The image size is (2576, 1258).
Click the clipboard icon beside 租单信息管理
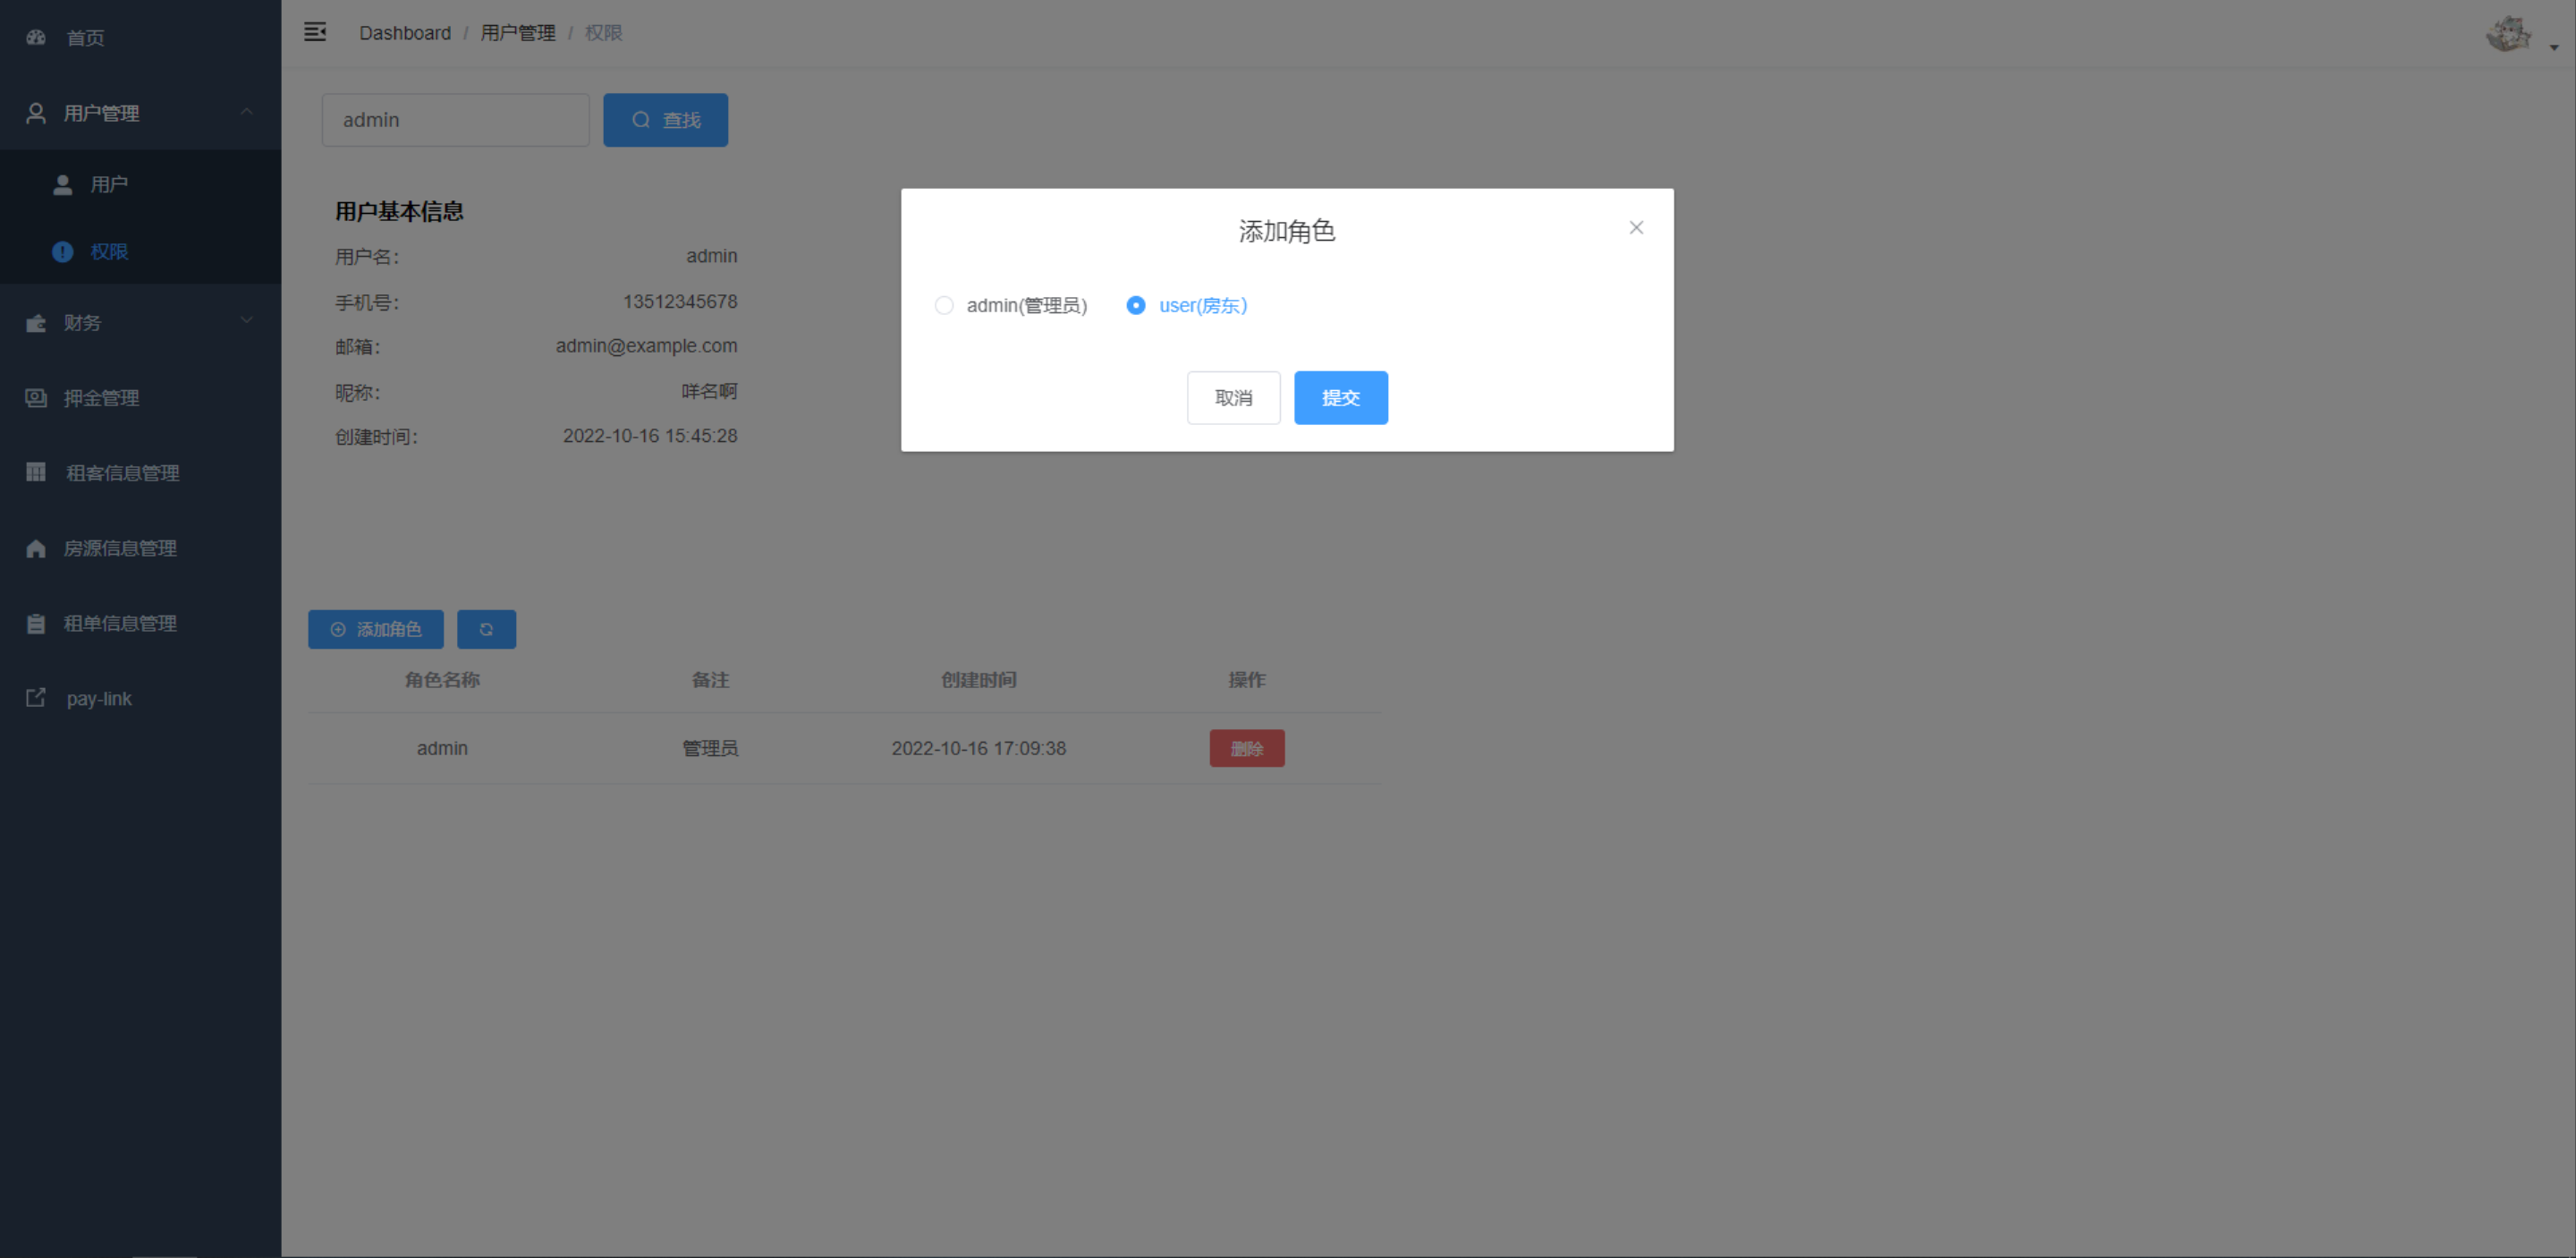point(36,623)
